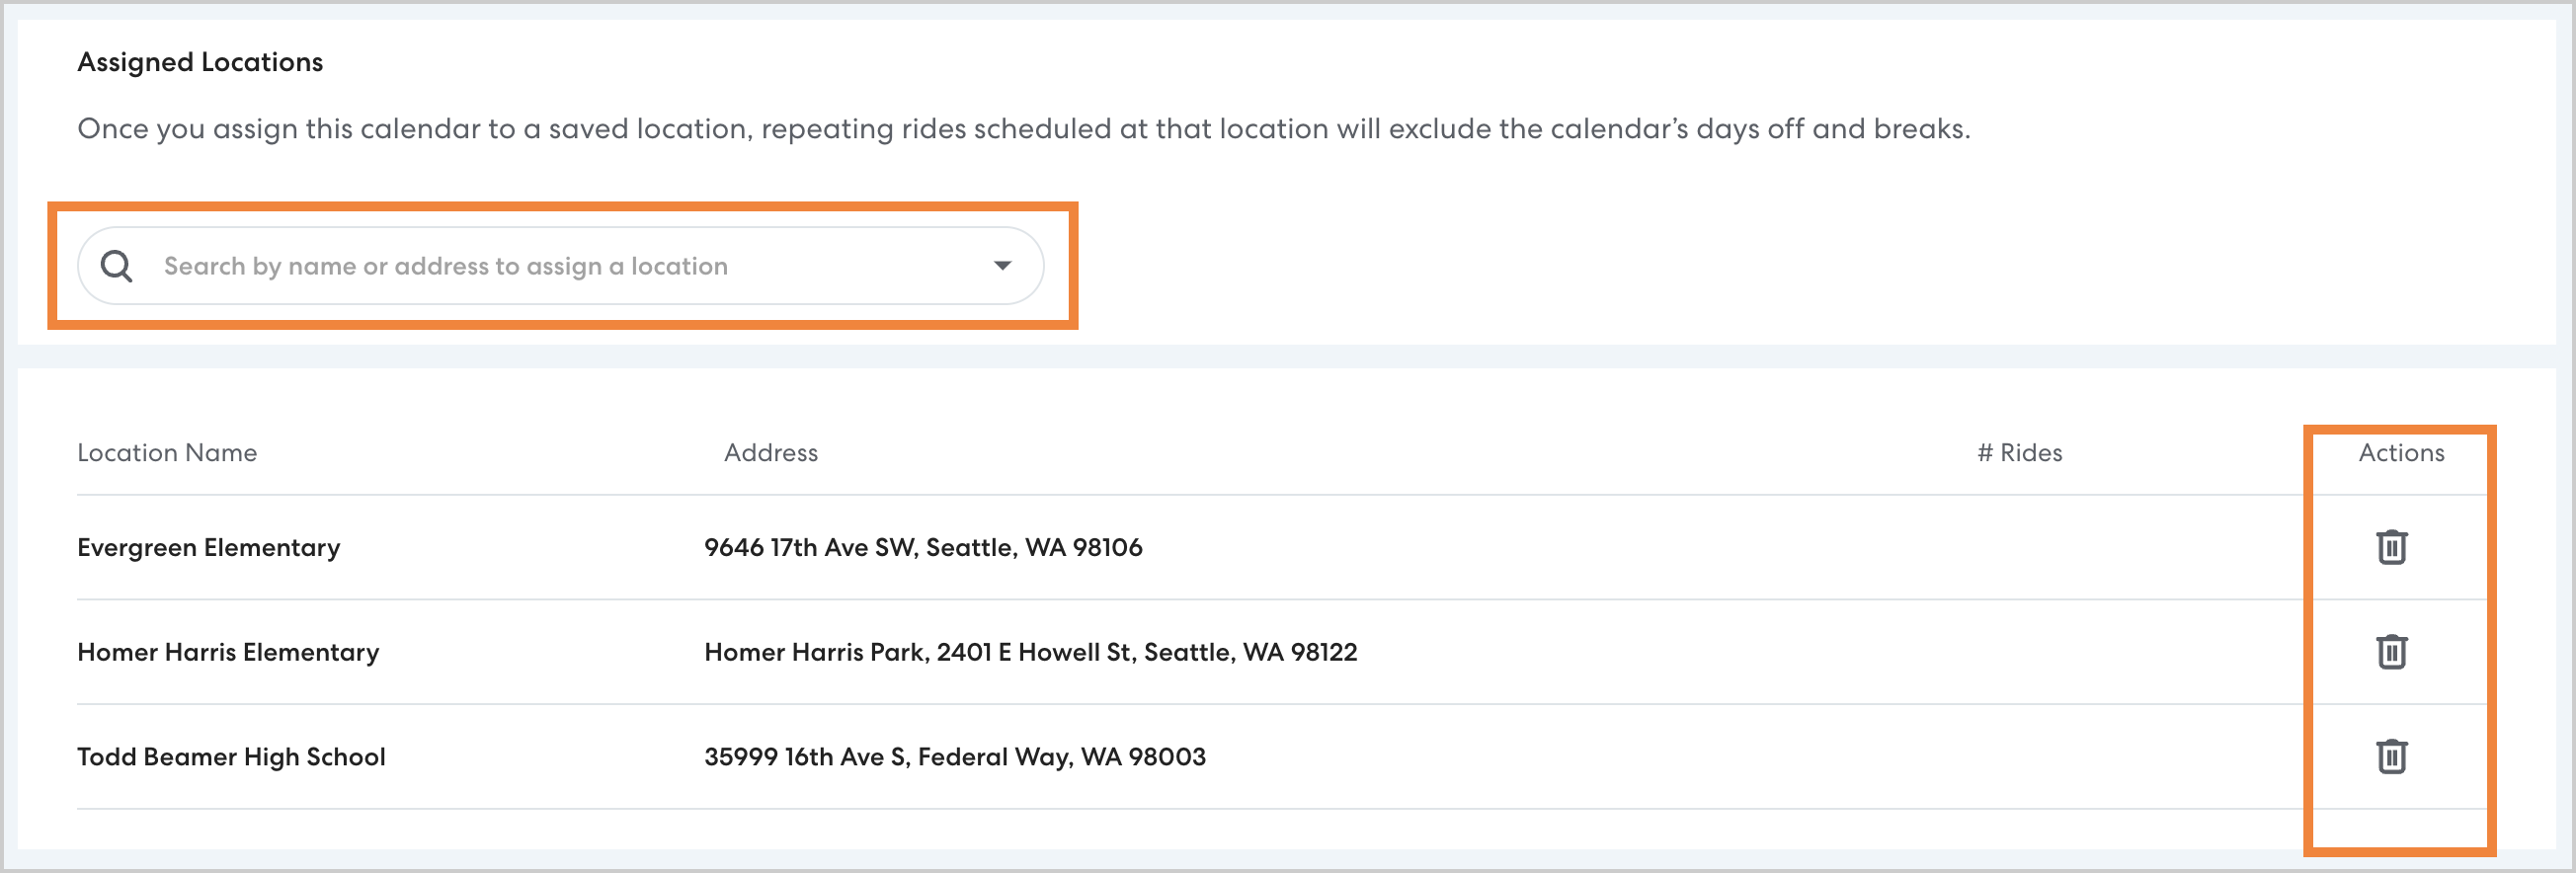Click the empty Rides cell for Homer Harris Elementary
This screenshot has width=2576, height=873.
(2019, 653)
